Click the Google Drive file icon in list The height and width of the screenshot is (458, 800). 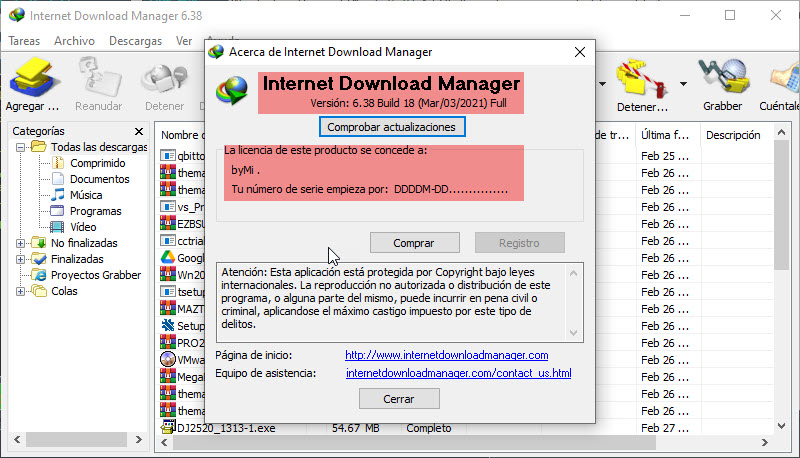(x=168, y=258)
